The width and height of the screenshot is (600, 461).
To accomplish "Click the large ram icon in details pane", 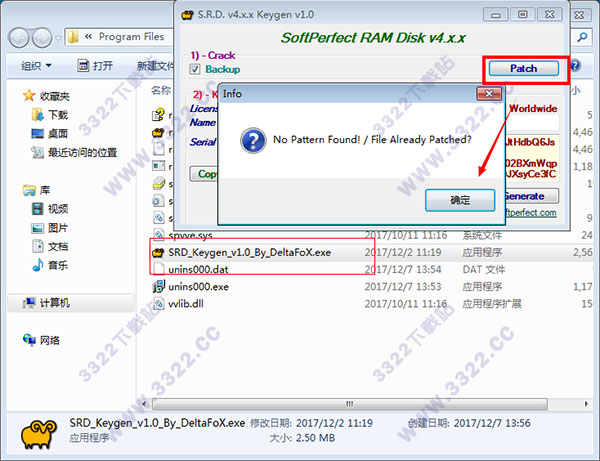I will coord(39,434).
